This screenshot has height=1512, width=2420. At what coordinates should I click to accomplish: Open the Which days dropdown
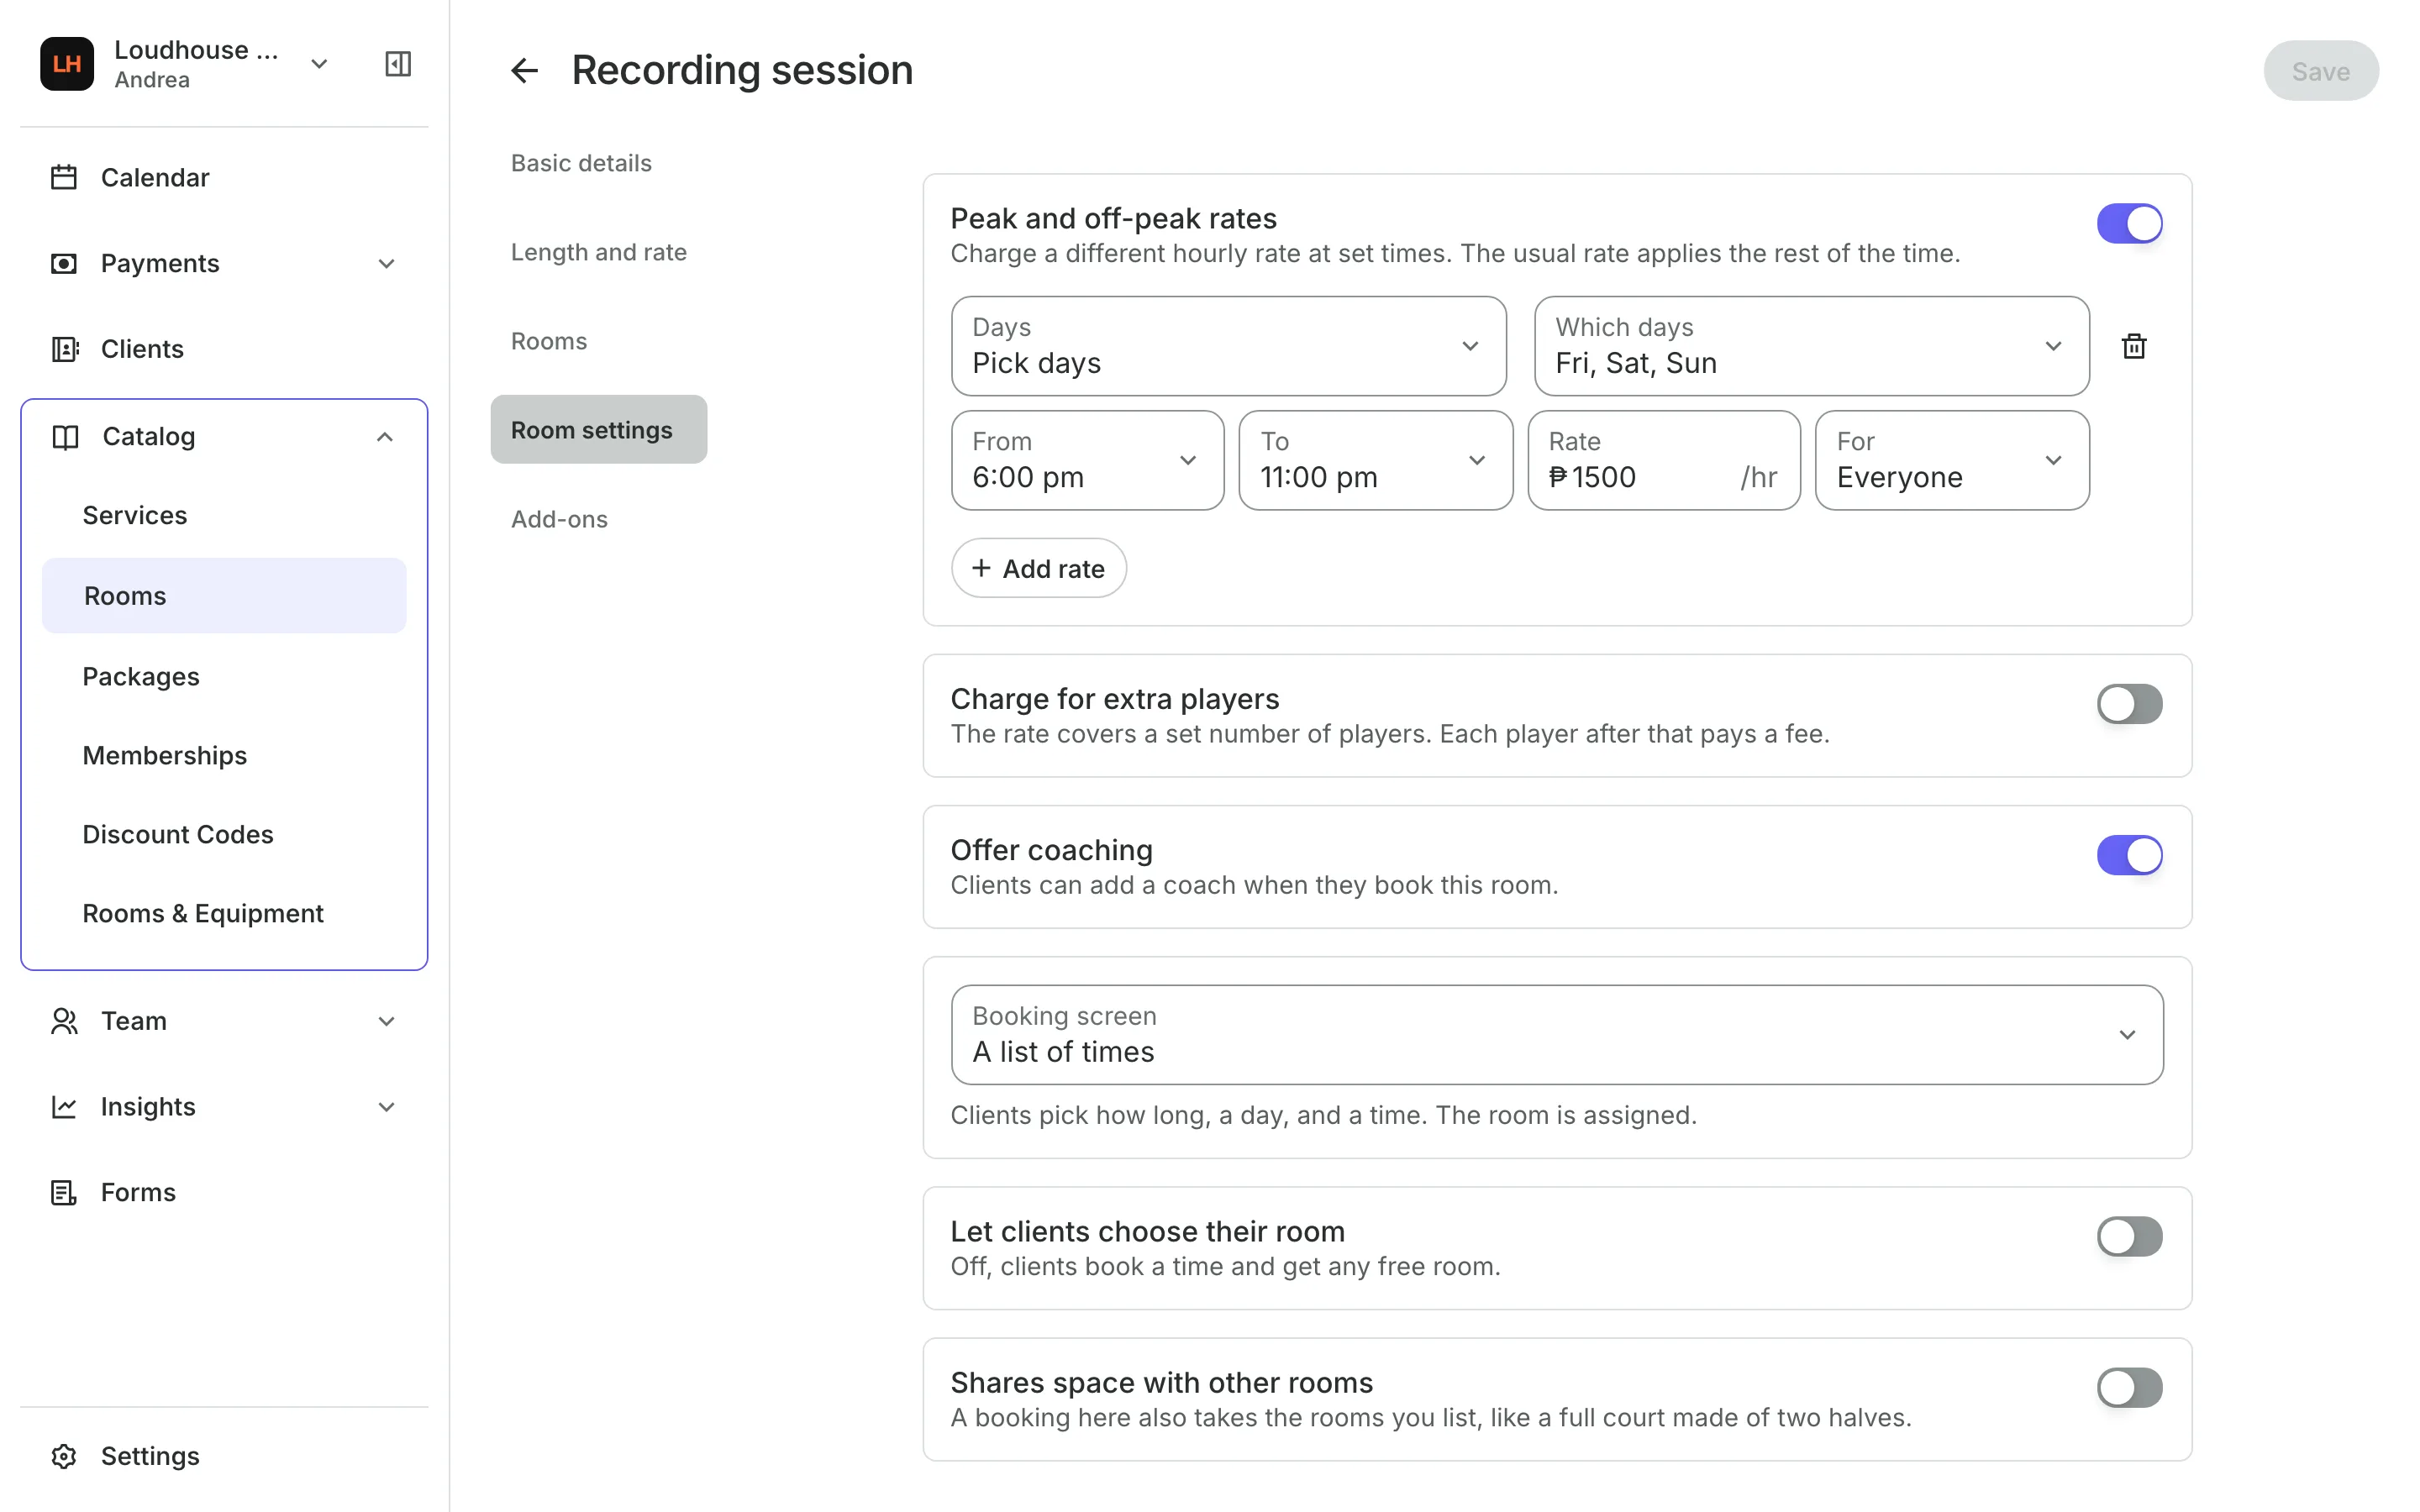click(x=1811, y=346)
